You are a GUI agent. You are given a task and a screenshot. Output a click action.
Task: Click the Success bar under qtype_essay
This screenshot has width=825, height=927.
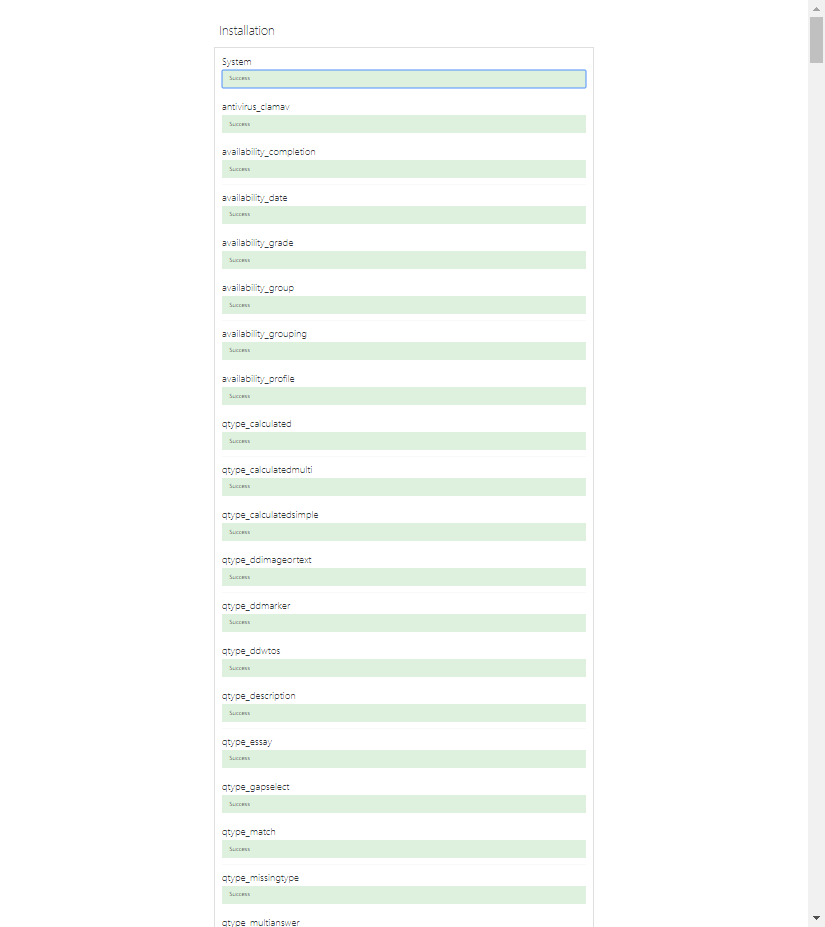pyautogui.click(x=404, y=759)
